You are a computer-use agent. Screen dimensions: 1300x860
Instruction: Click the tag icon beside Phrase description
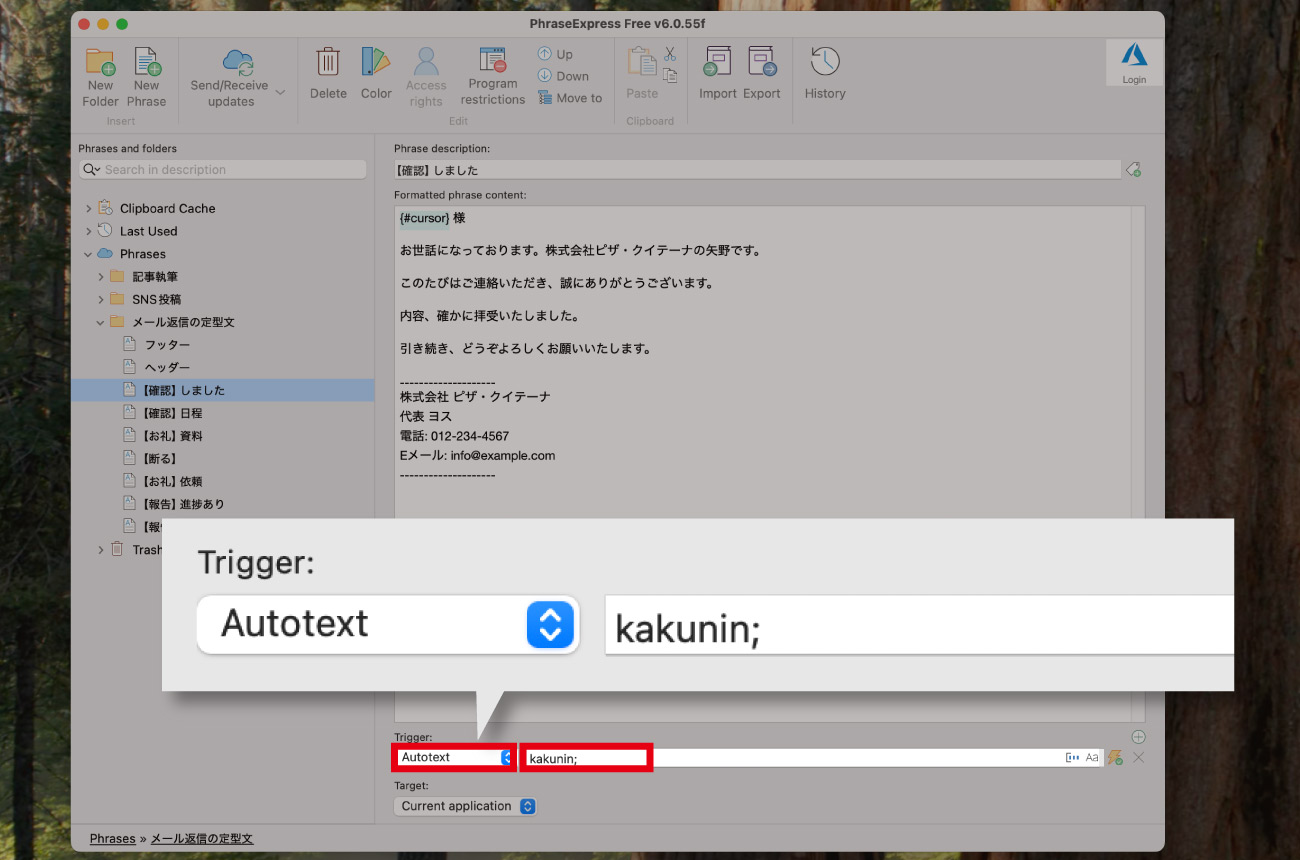click(x=1134, y=170)
